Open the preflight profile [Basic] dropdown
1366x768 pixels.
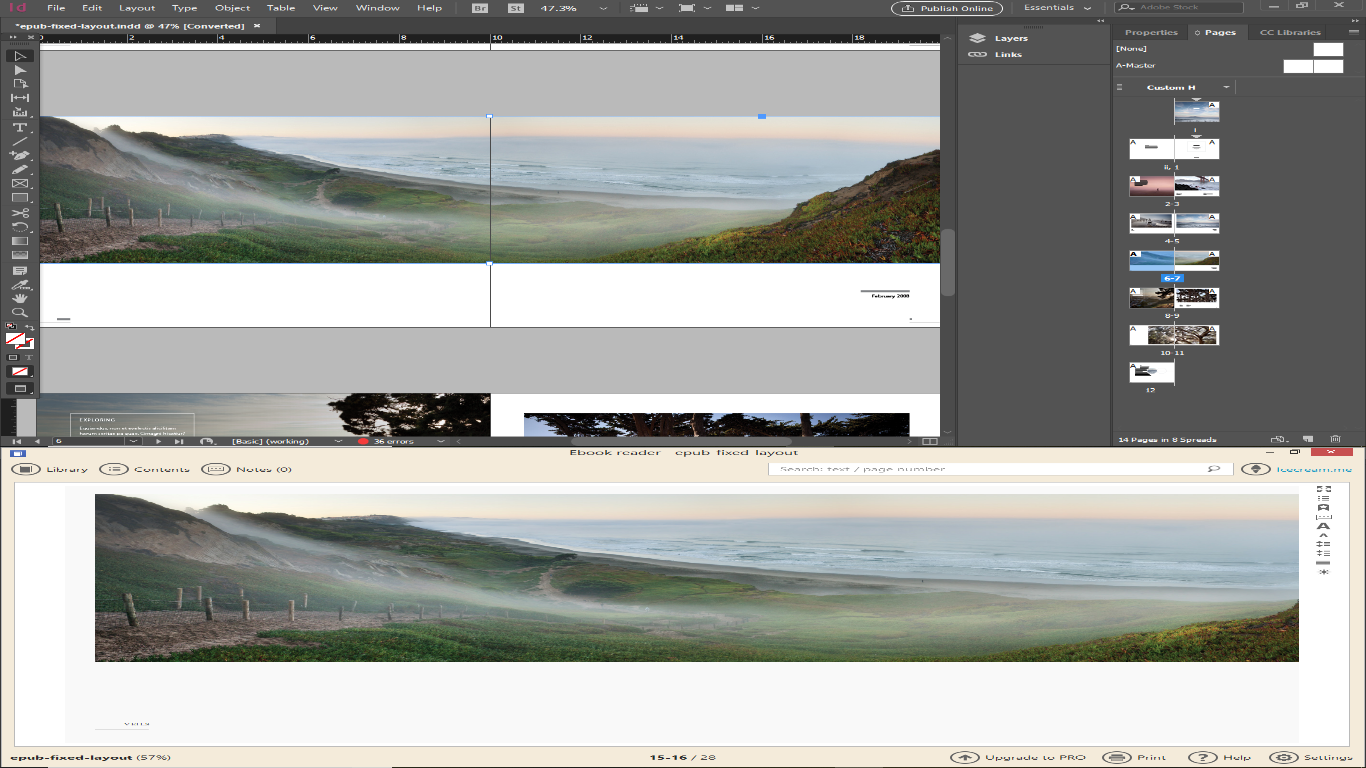click(x=338, y=441)
